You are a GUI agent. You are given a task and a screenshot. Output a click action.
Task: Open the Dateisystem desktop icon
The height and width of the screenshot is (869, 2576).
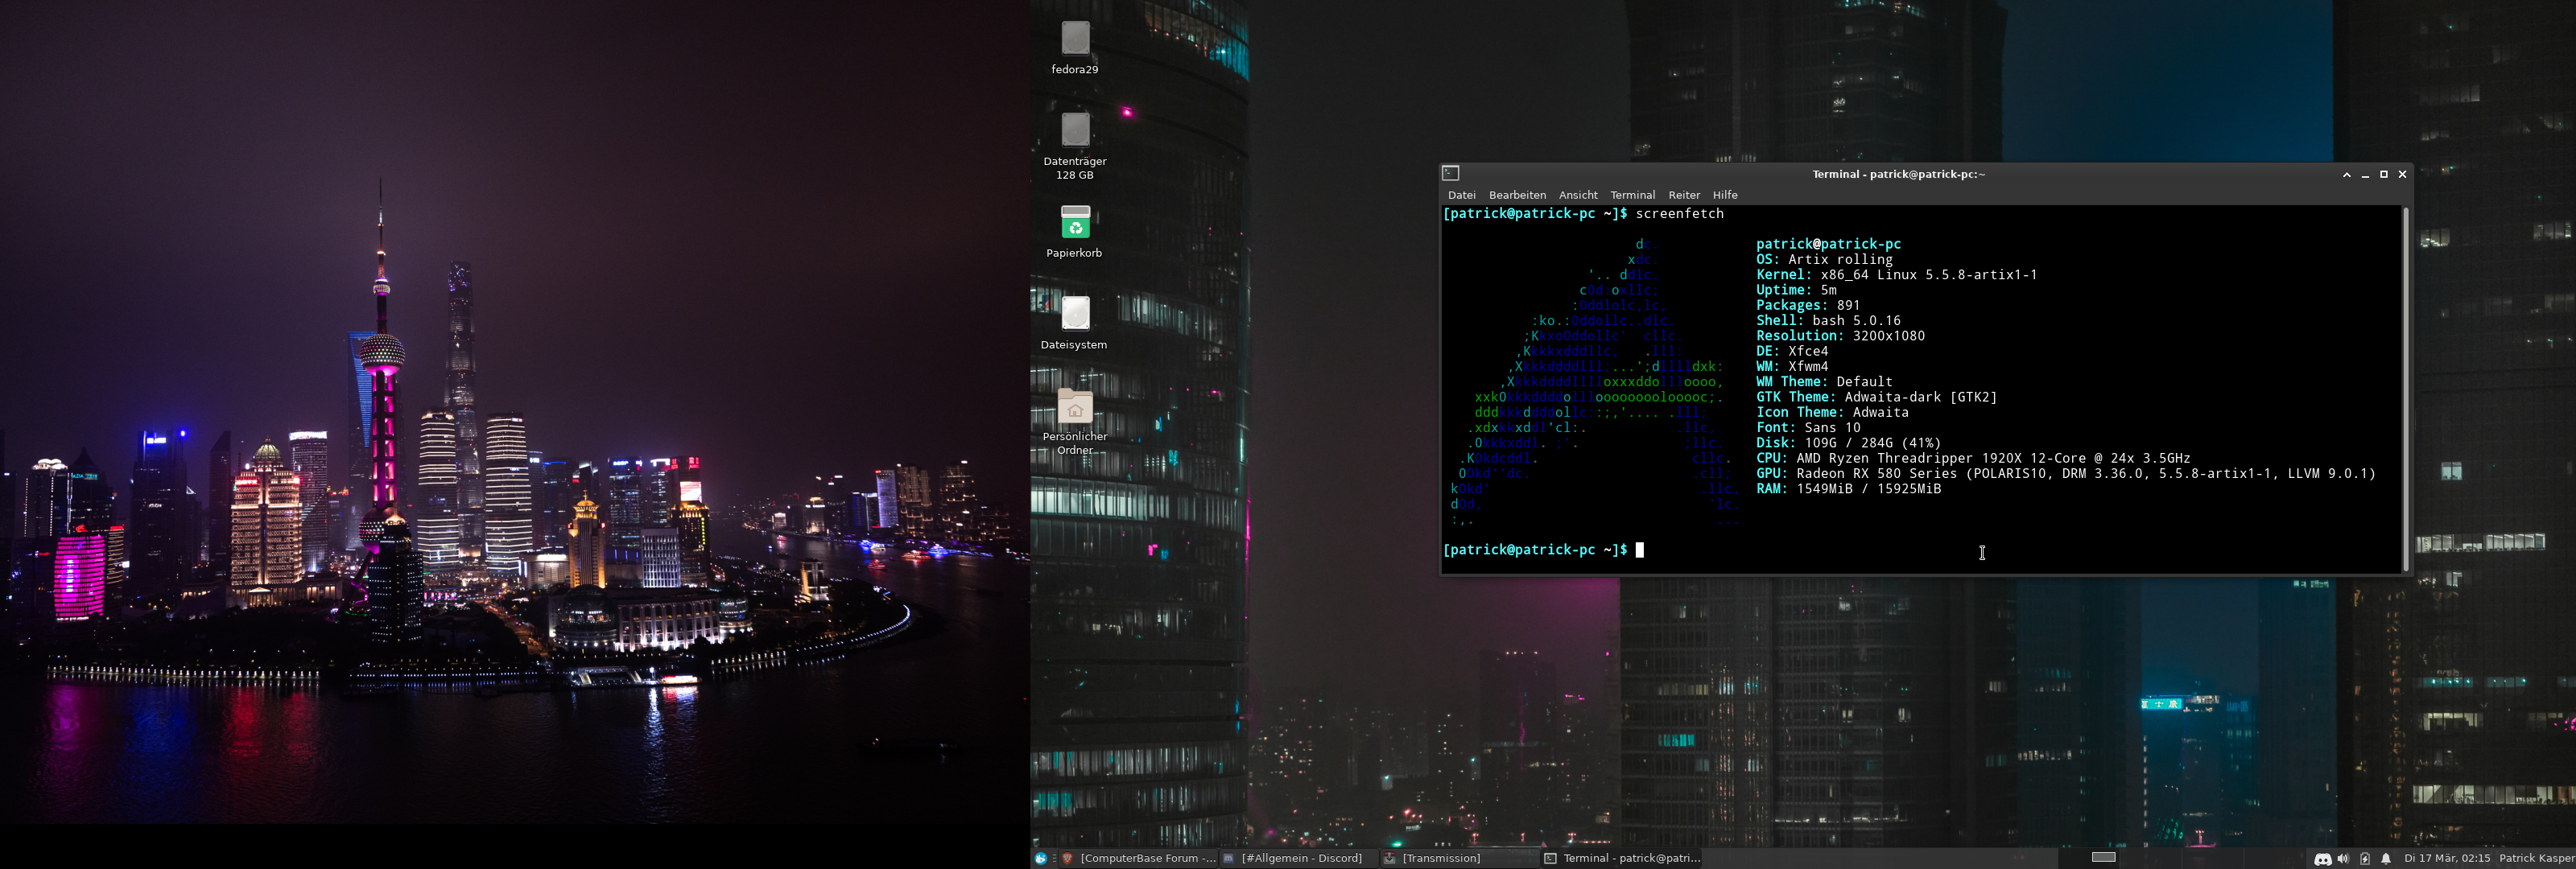(1075, 314)
